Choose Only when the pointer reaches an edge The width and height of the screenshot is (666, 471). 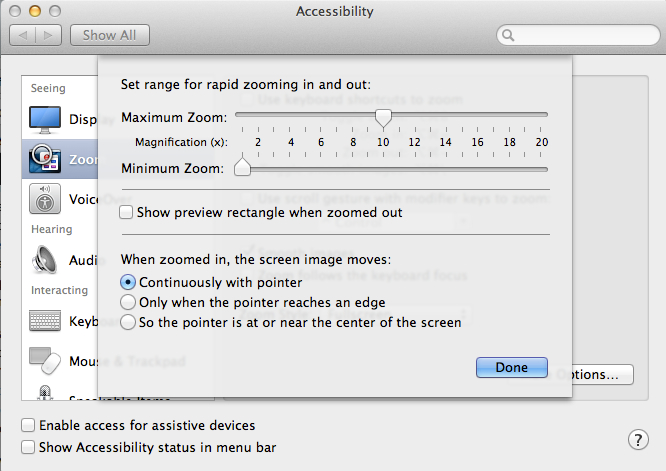[127, 302]
